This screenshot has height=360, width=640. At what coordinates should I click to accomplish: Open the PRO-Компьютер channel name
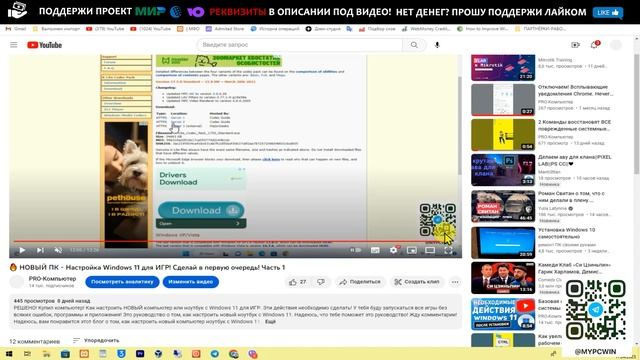(52, 278)
